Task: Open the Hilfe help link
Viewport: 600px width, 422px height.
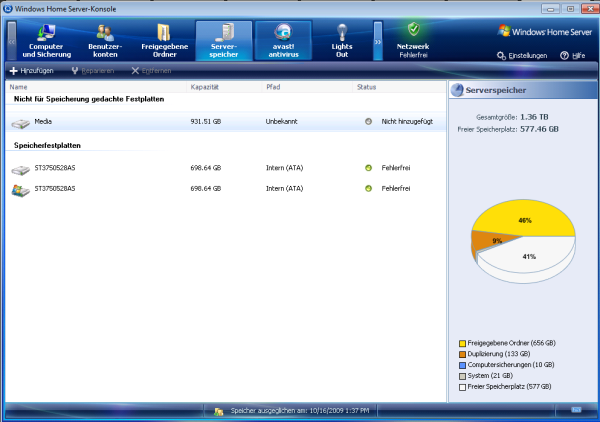Action: click(x=573, y=56)
